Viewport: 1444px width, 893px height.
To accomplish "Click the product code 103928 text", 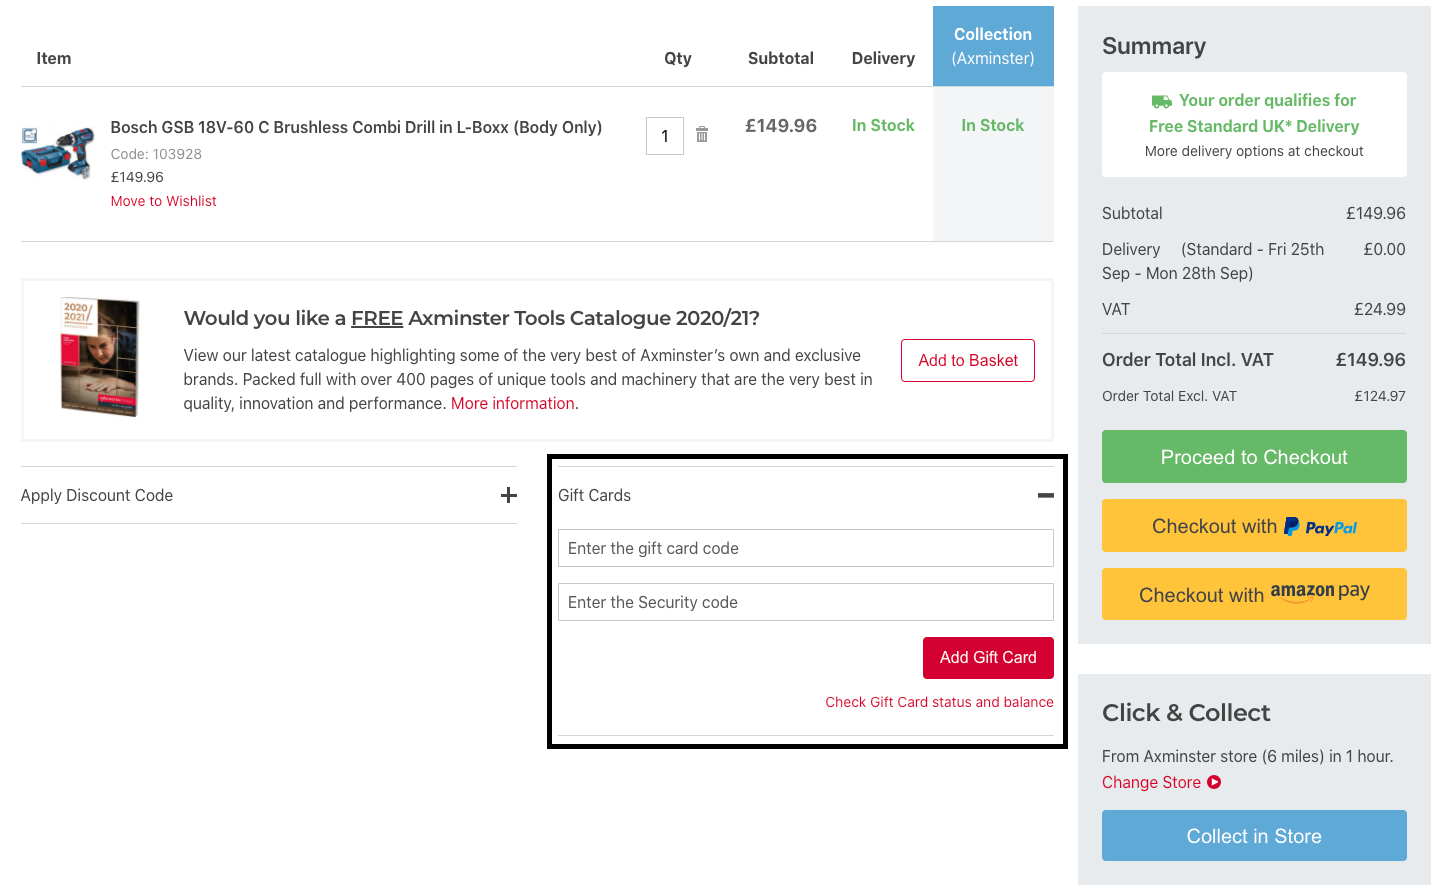I will (x=156, y=154).
